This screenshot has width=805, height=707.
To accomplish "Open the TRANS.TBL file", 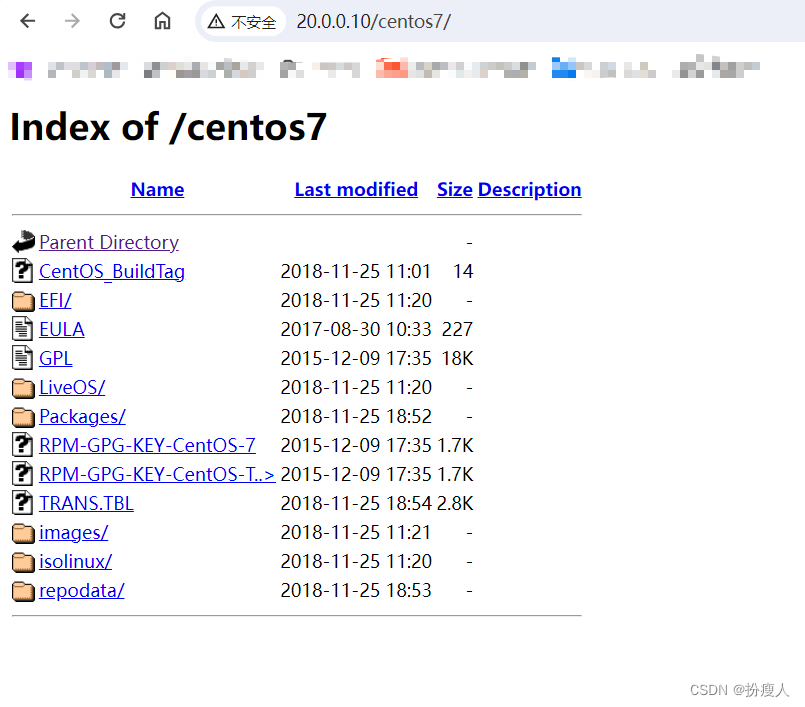I will pos(86,504).
